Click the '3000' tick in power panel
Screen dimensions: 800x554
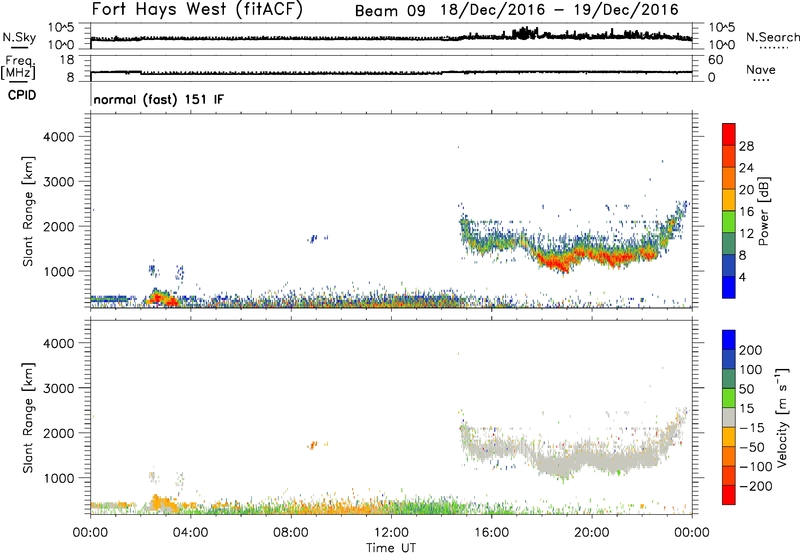pos(59,182)
